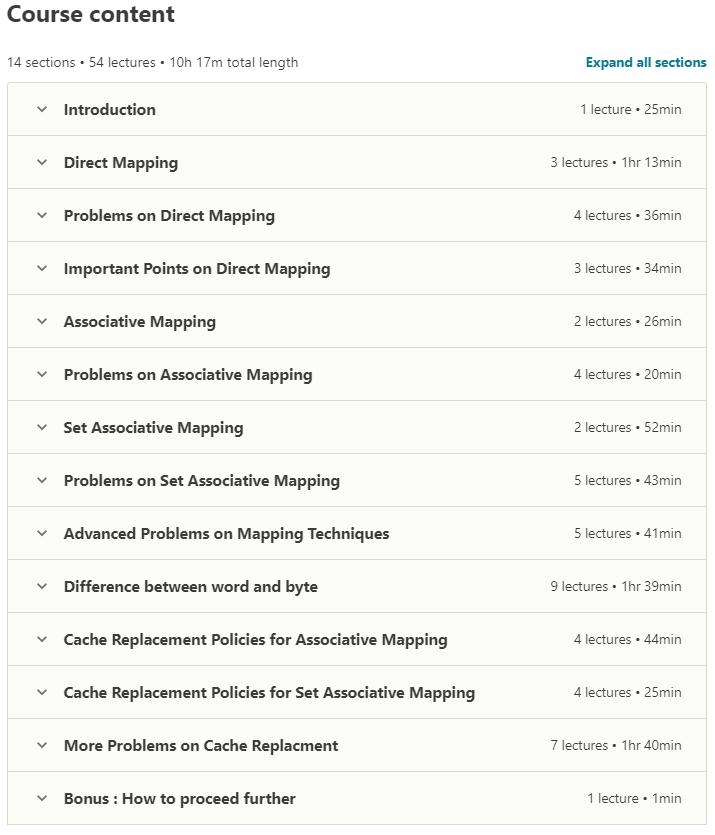Click the 14 sections summary text

[x=152, y=62]
